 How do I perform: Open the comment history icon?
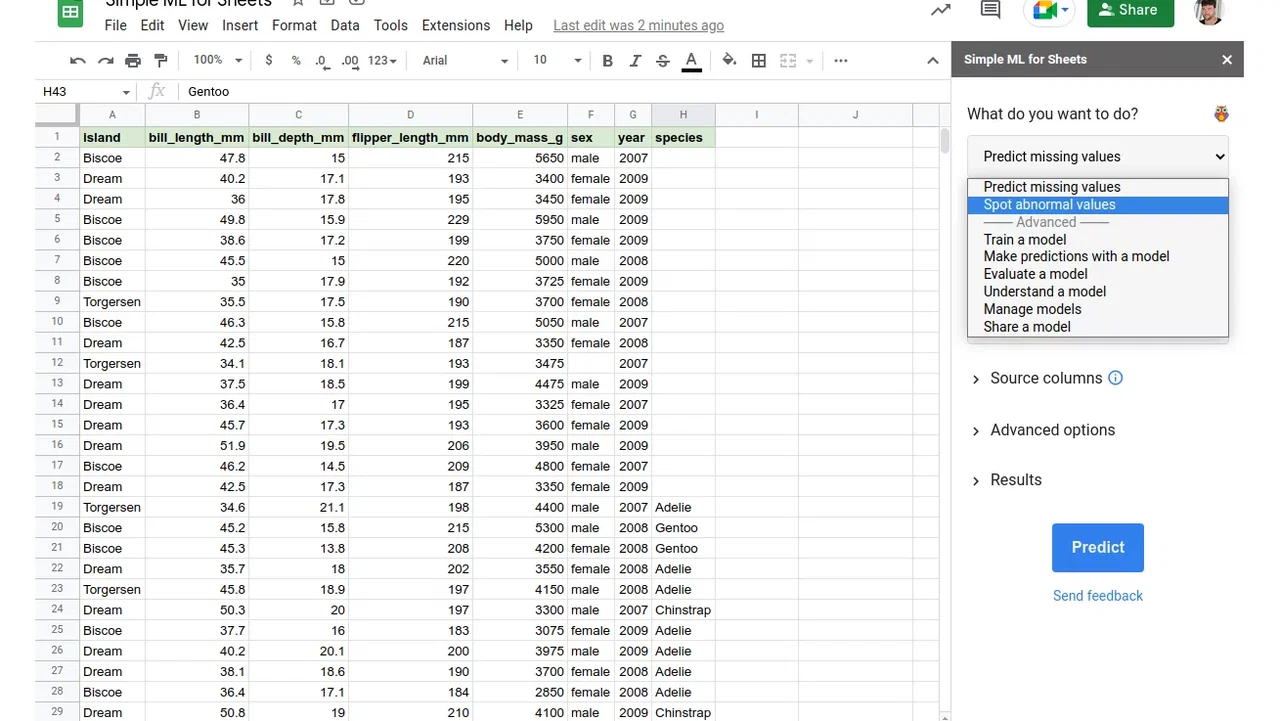tap(990, 10)
